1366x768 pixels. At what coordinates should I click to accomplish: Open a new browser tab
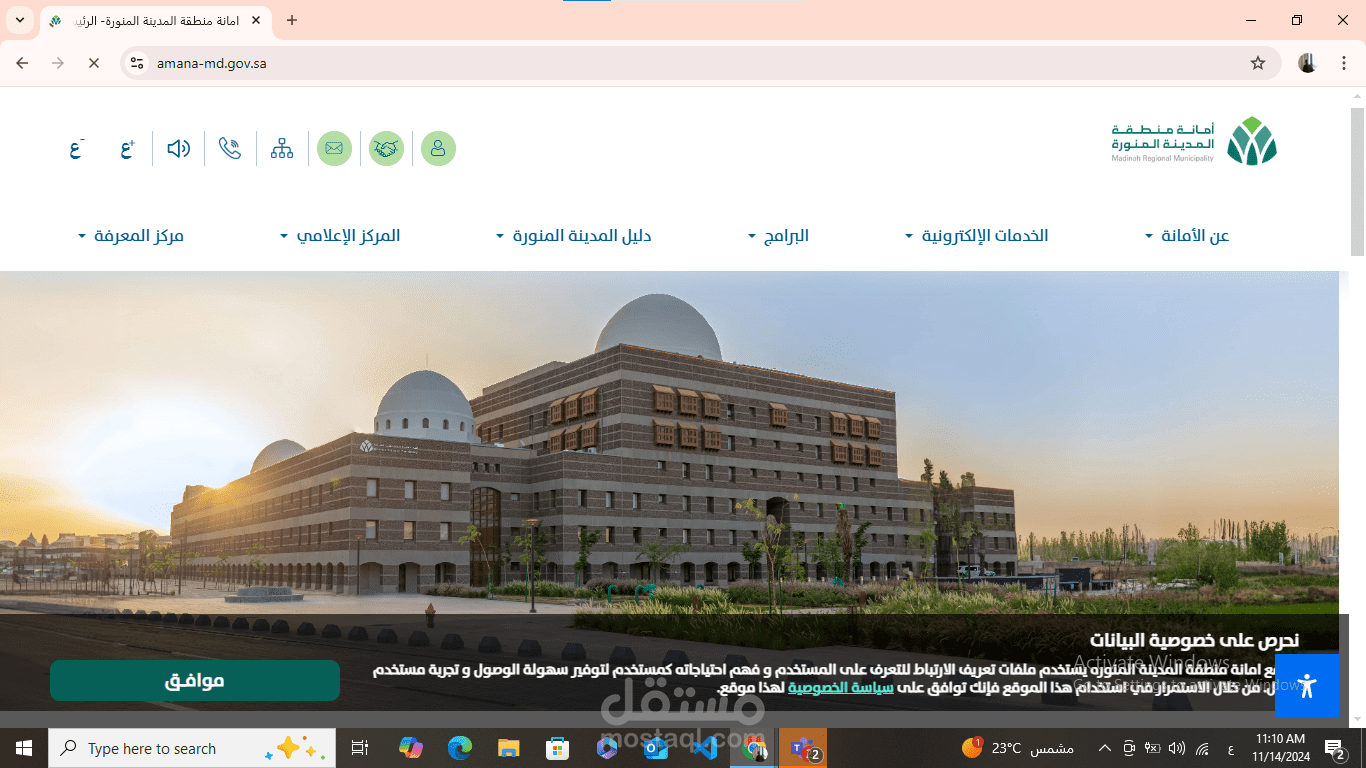[x=292, y=20]
